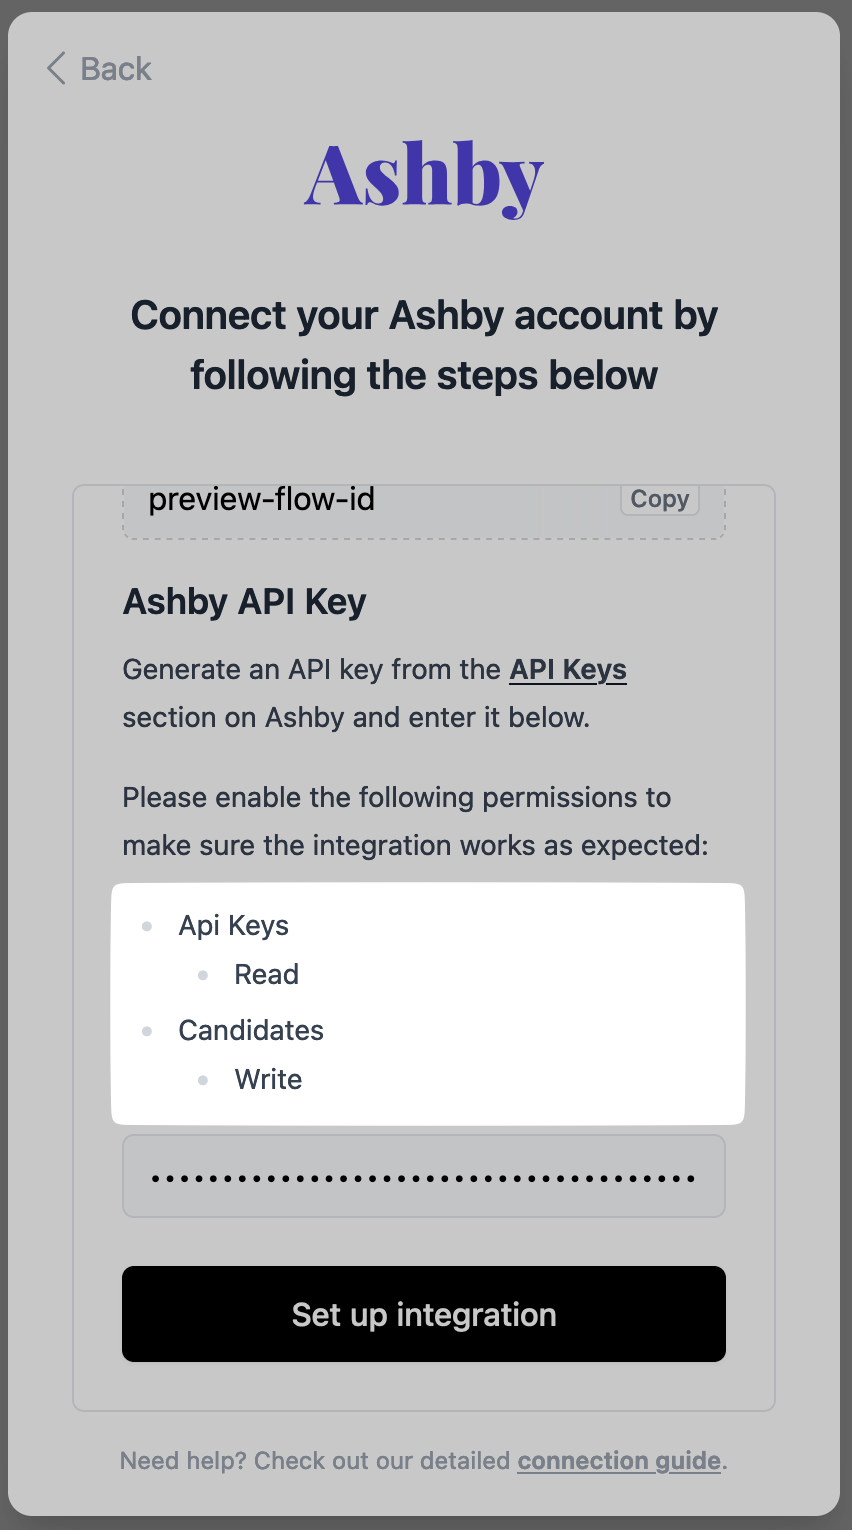The image size is (852, 1530).
Task: Click the bullet next to Read
Action: (x=203, y=975)
